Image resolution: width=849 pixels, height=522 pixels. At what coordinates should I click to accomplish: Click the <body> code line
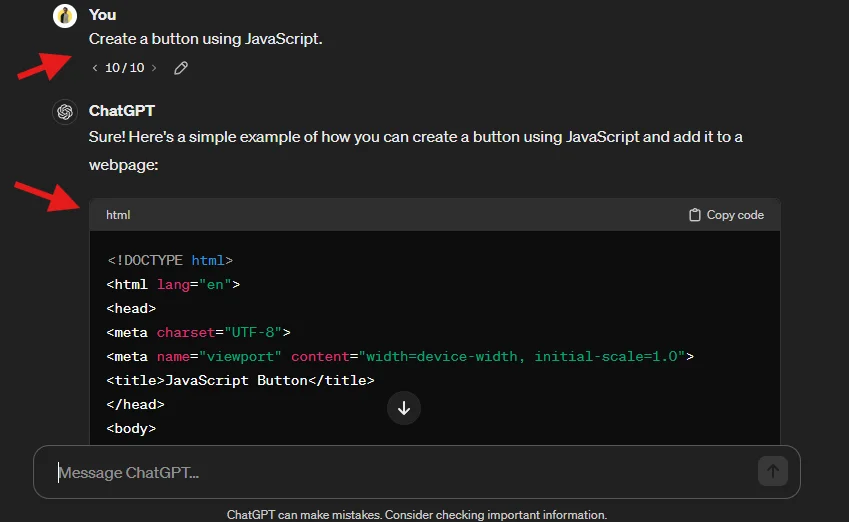131,428
